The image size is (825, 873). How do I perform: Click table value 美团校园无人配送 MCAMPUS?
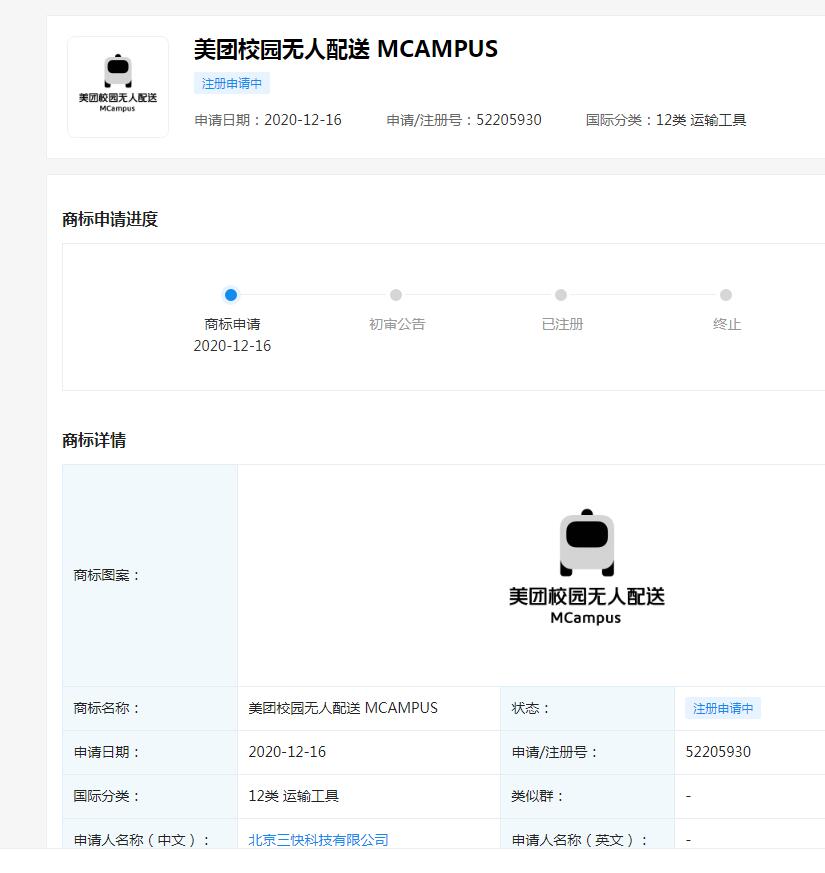pyautogui.click(x=343, y=708)
